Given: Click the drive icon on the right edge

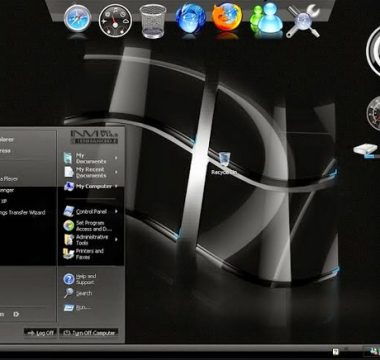Looking at the screenshot, I should [x=367, y=151].
